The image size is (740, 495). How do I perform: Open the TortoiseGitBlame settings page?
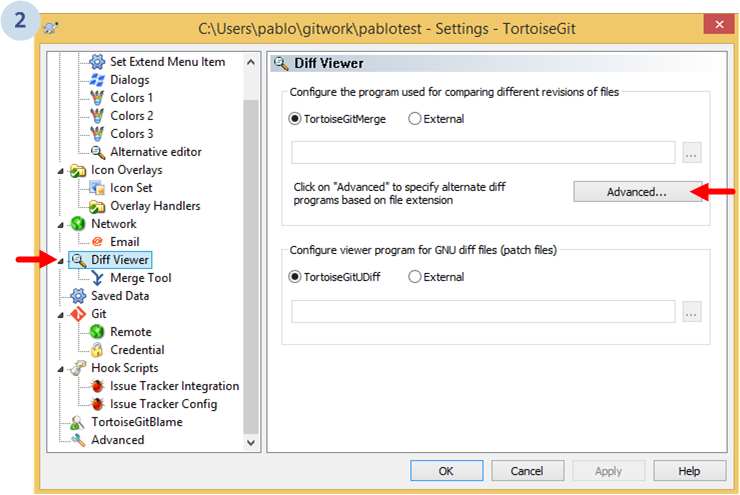coord(137,422)
